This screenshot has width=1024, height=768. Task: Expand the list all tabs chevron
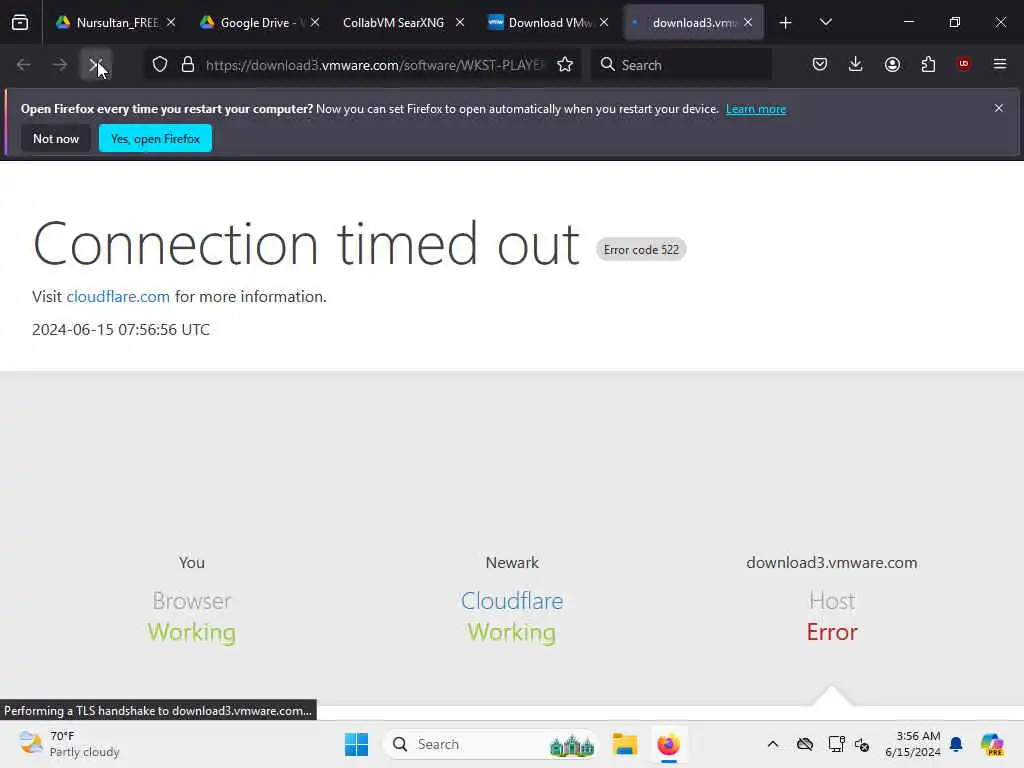(825, 22)
